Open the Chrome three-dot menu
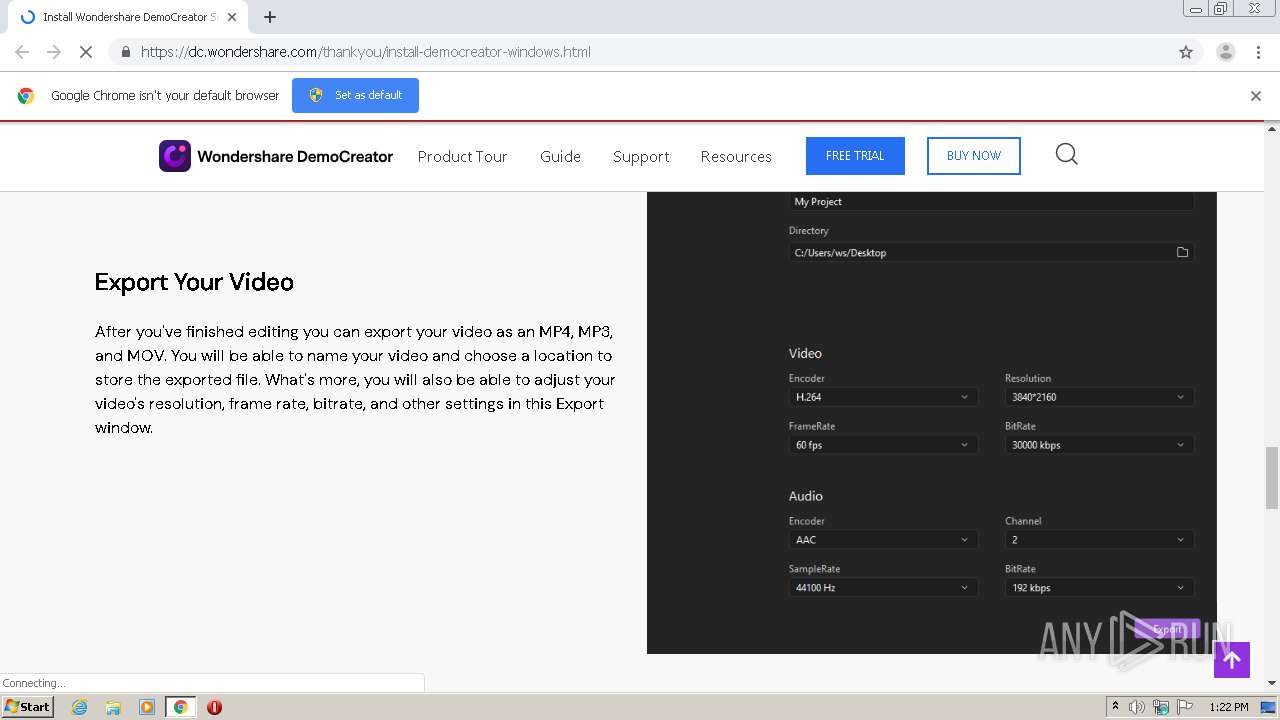The image size is (1280, 720). 1258,52
